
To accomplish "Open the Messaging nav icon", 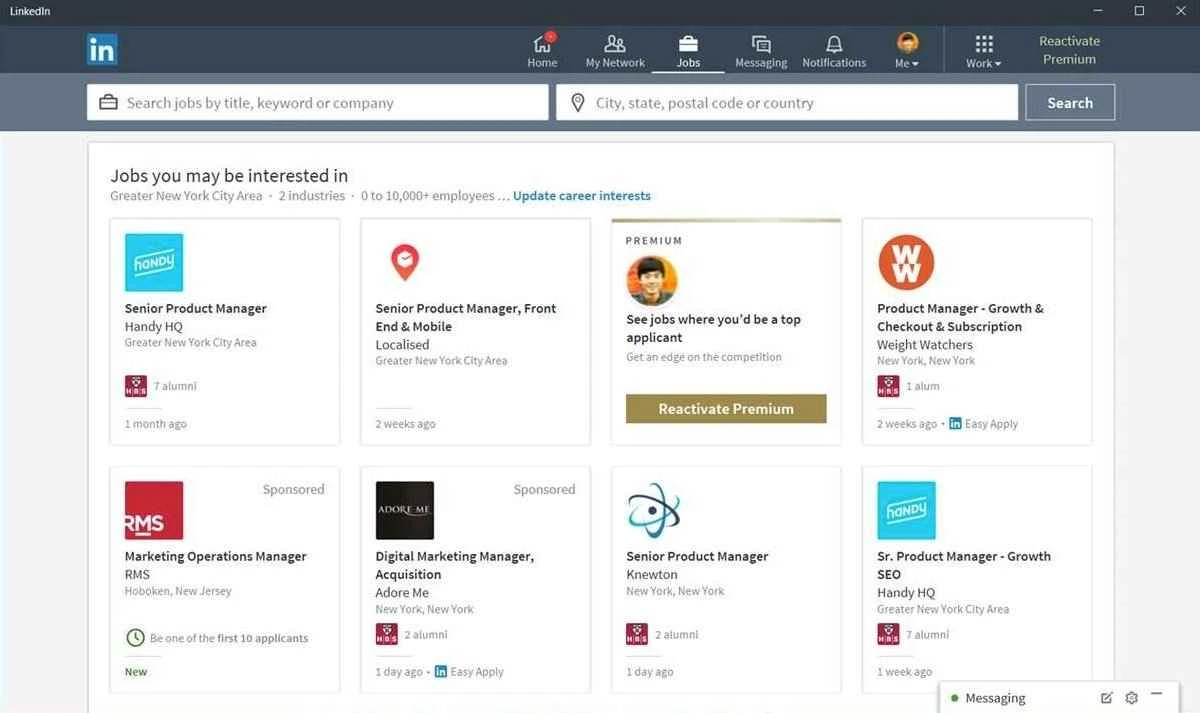I will point(761,44).
